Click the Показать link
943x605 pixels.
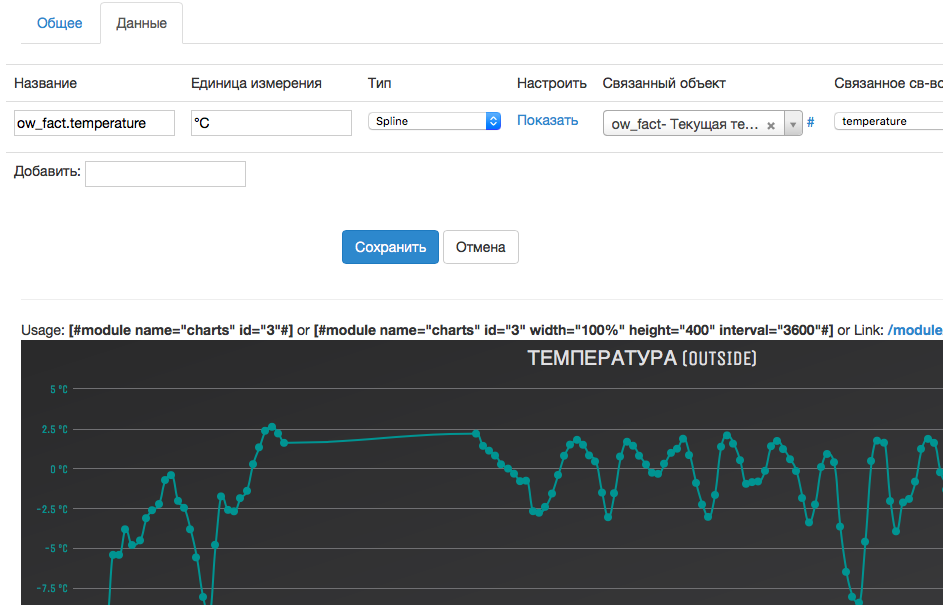tap(547, 121)
